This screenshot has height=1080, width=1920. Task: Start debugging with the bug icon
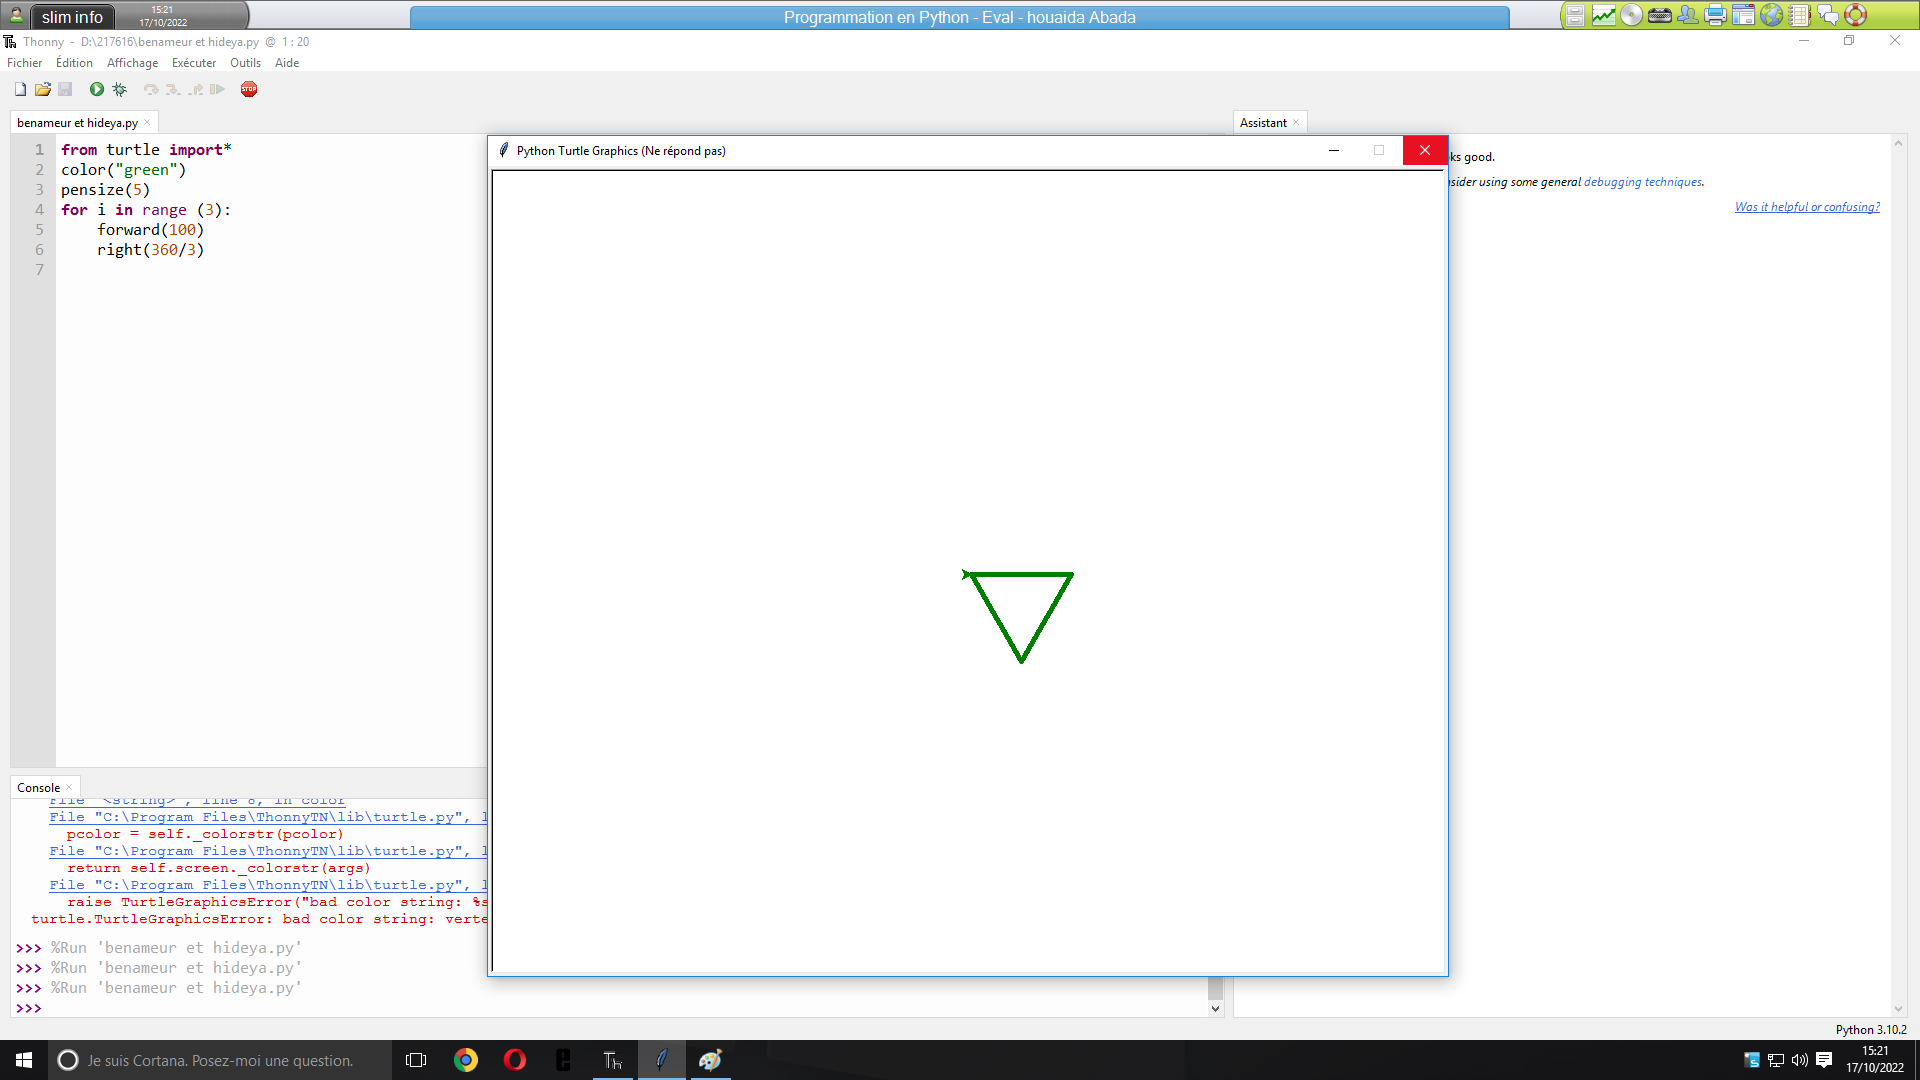pyautogui.click(x=120, y=89)
